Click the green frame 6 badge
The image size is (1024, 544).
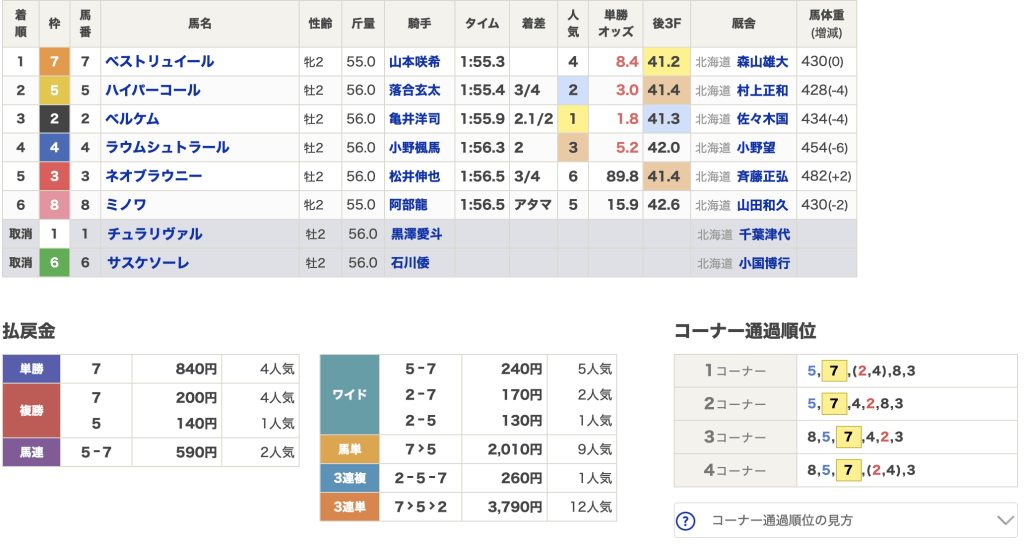pos(54,263)
